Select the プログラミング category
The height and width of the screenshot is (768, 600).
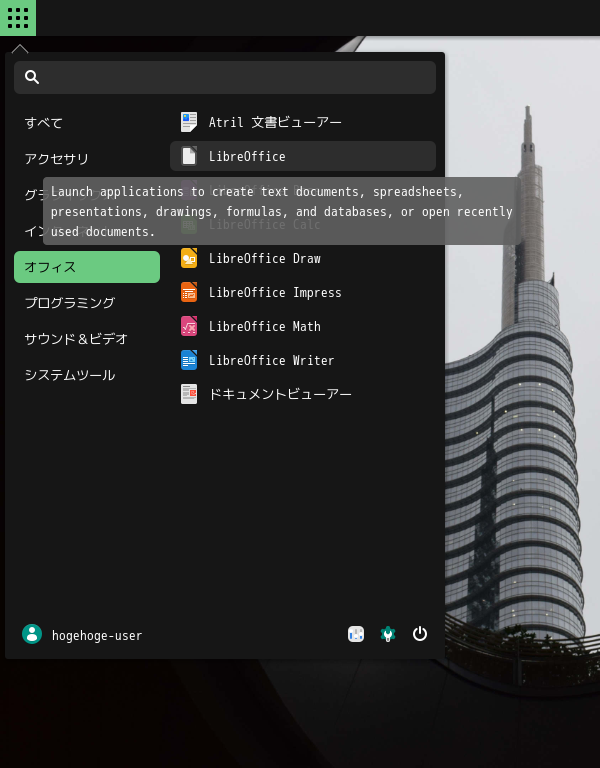(70, 303)
